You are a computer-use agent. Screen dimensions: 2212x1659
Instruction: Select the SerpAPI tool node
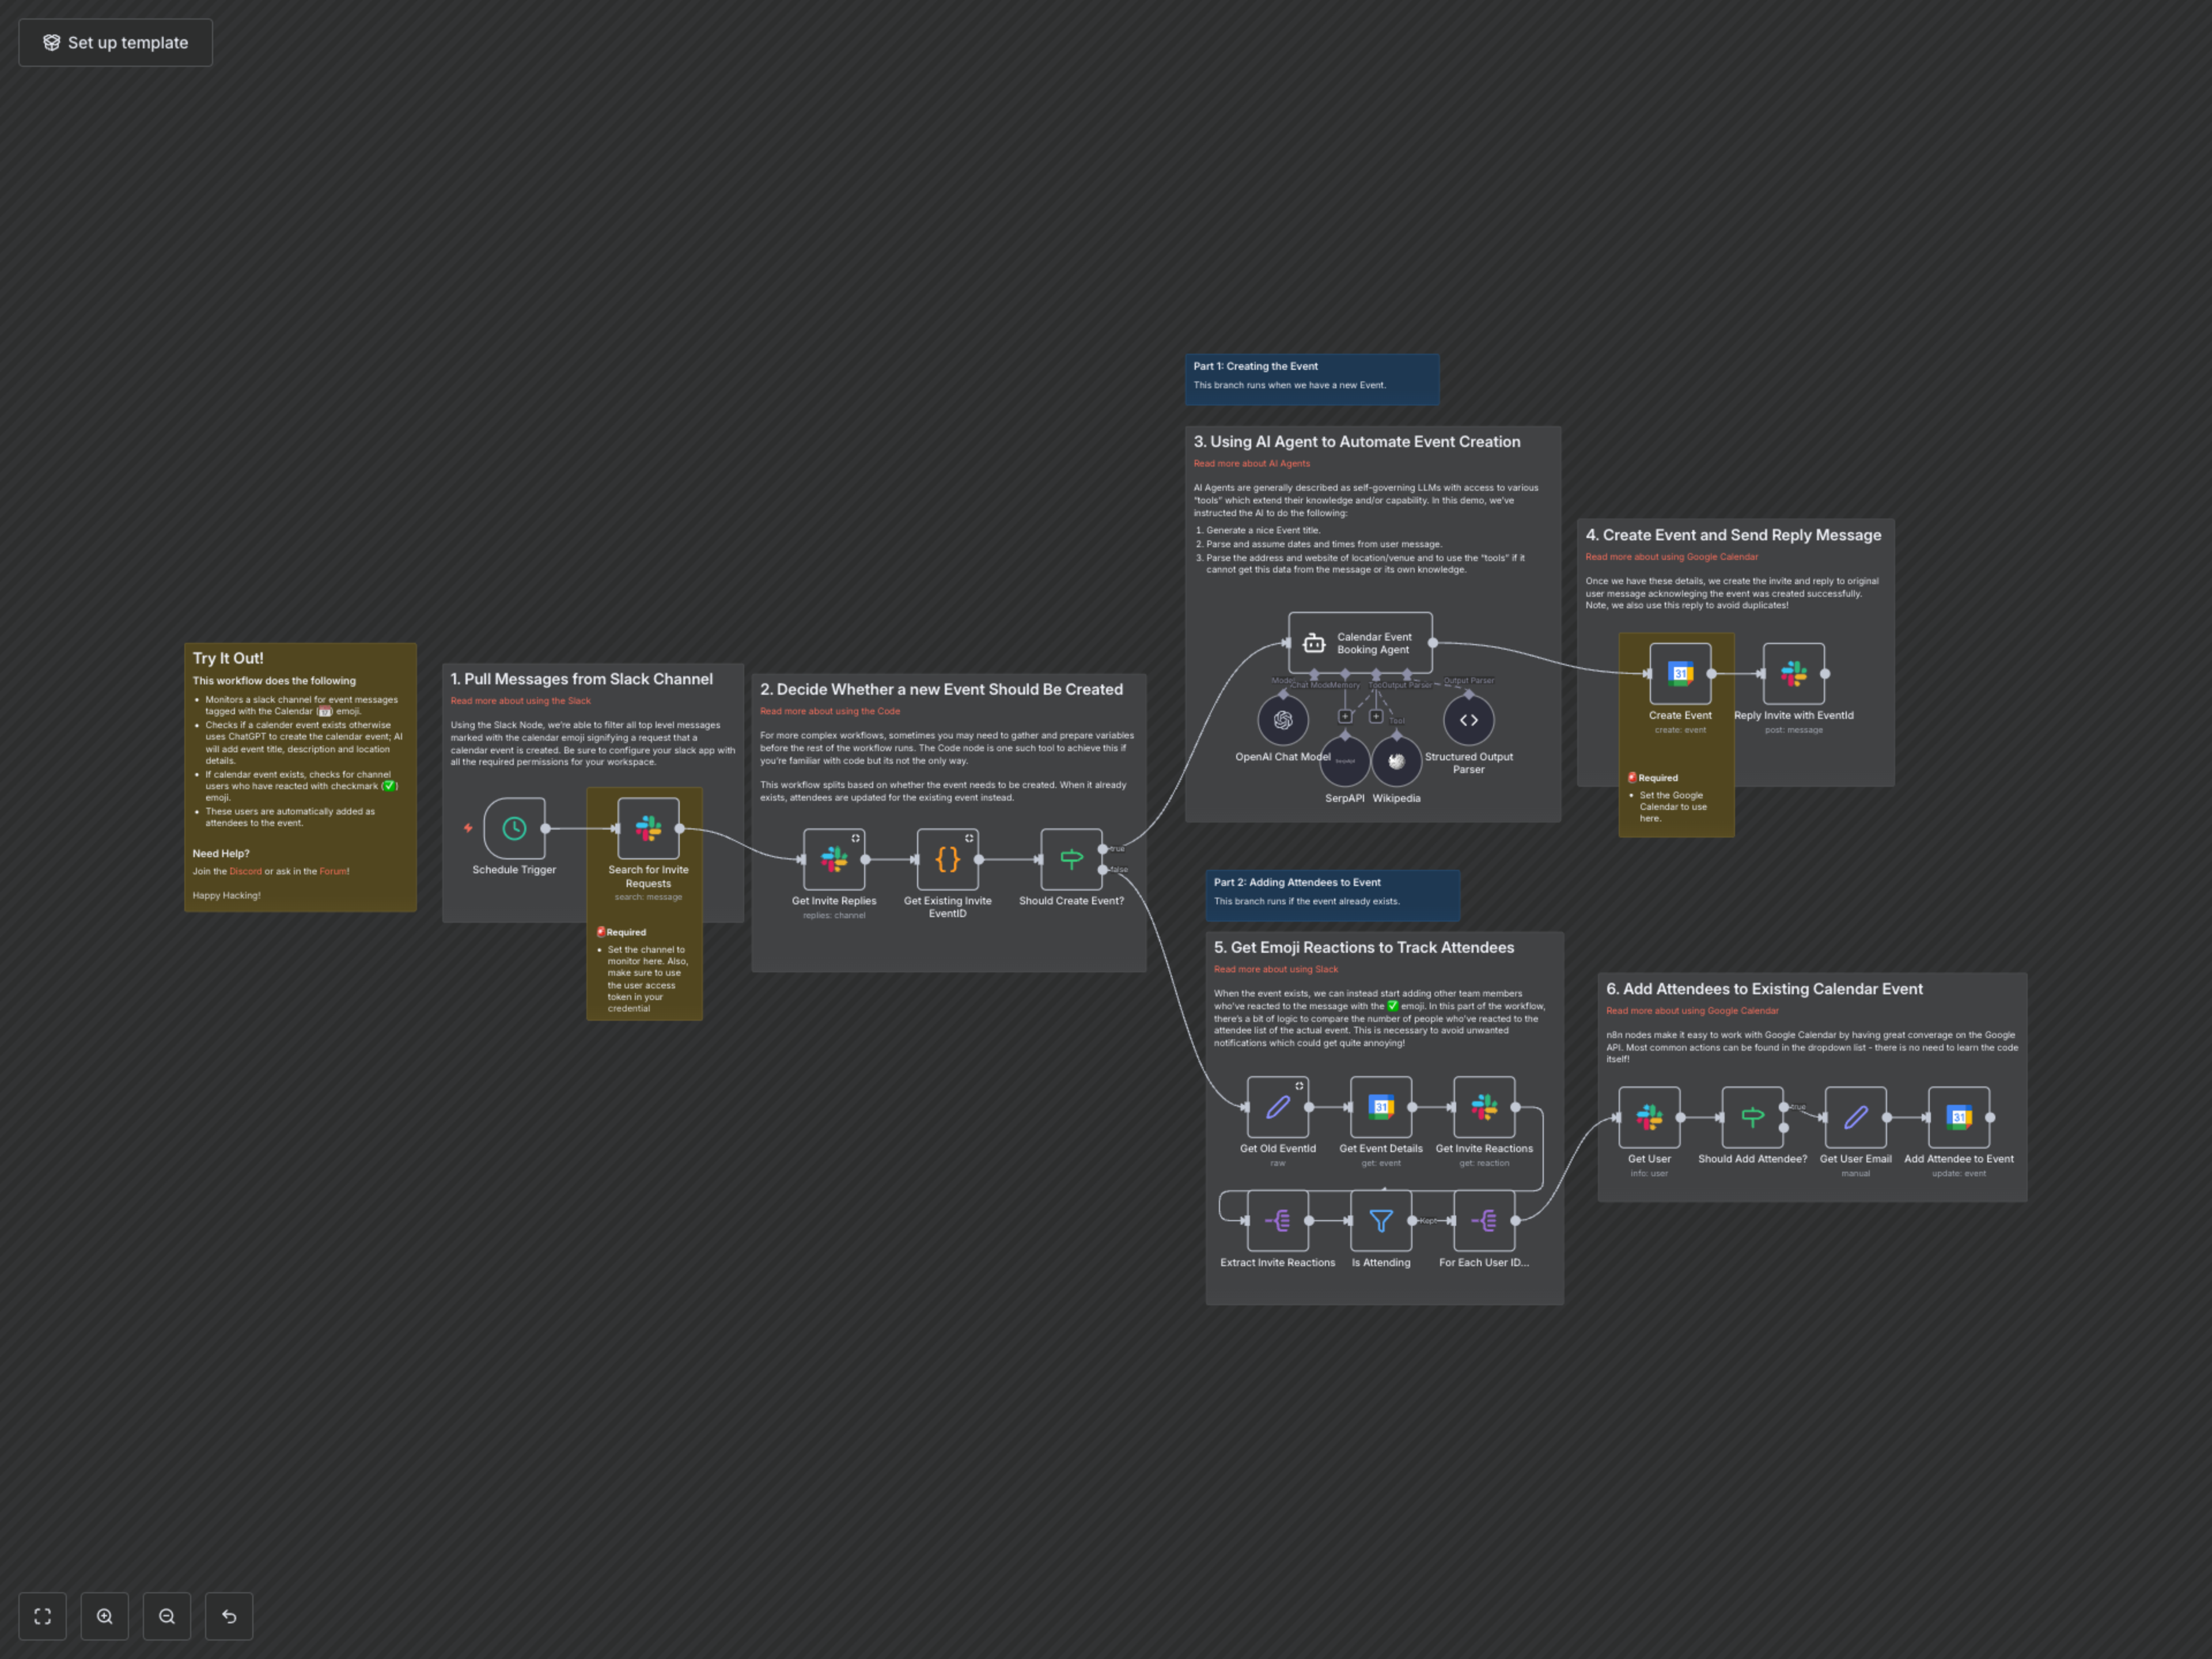(1345, 762)
